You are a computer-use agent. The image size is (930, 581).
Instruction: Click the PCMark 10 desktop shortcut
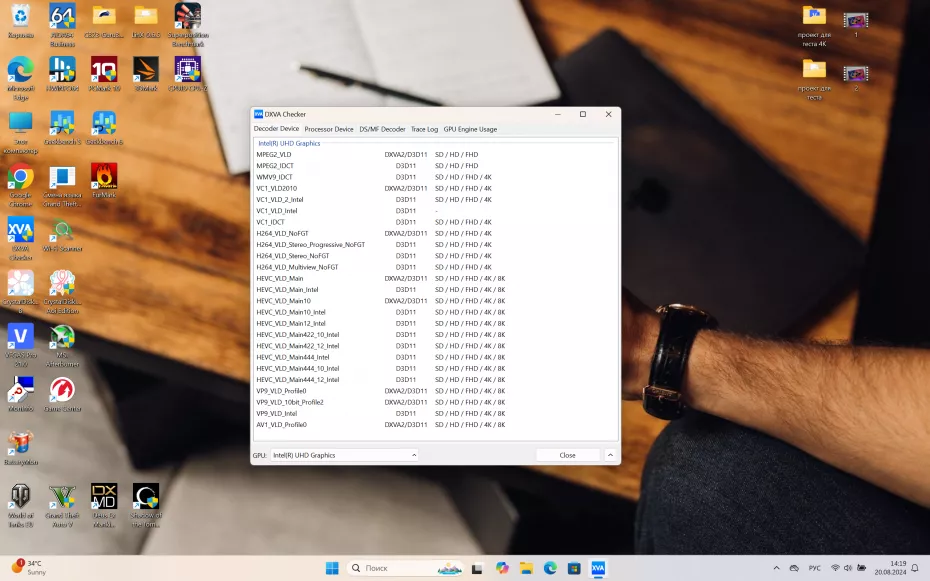pos(104,72)
